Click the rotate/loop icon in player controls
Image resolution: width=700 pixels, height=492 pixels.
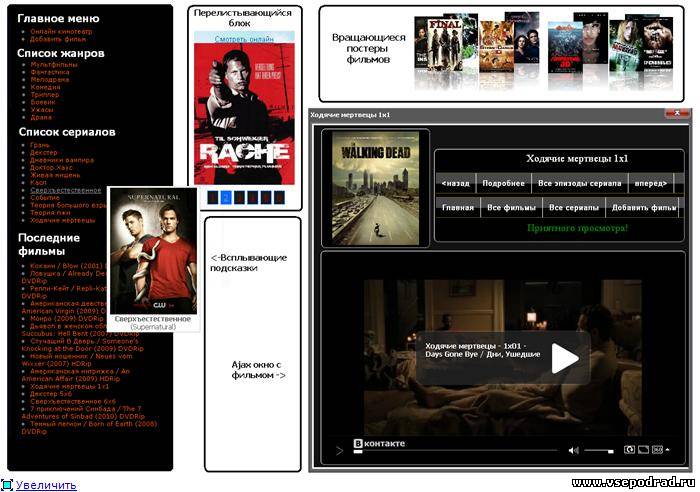[x=629, y=450]
